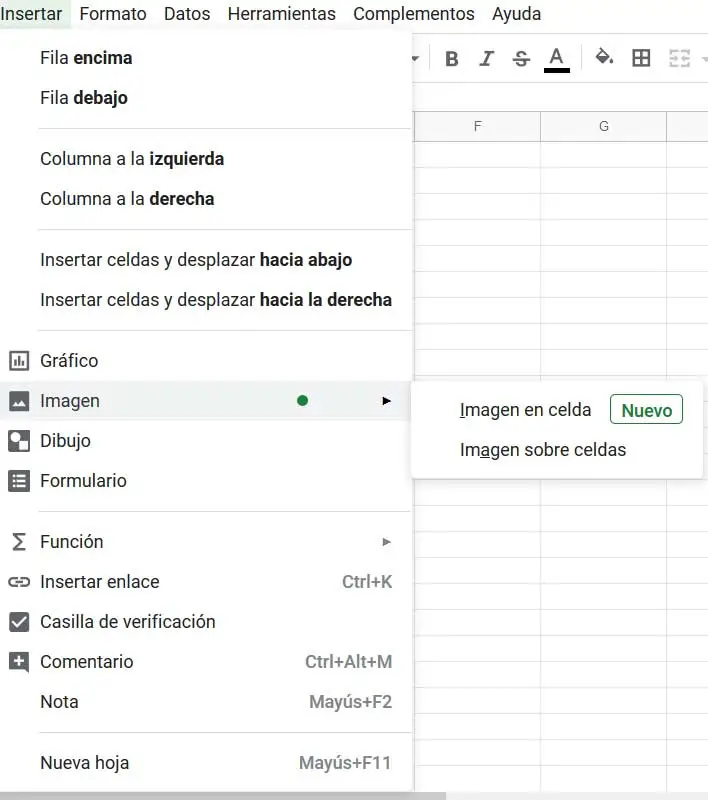Add a Comentario from the menu

click(86, 661)
